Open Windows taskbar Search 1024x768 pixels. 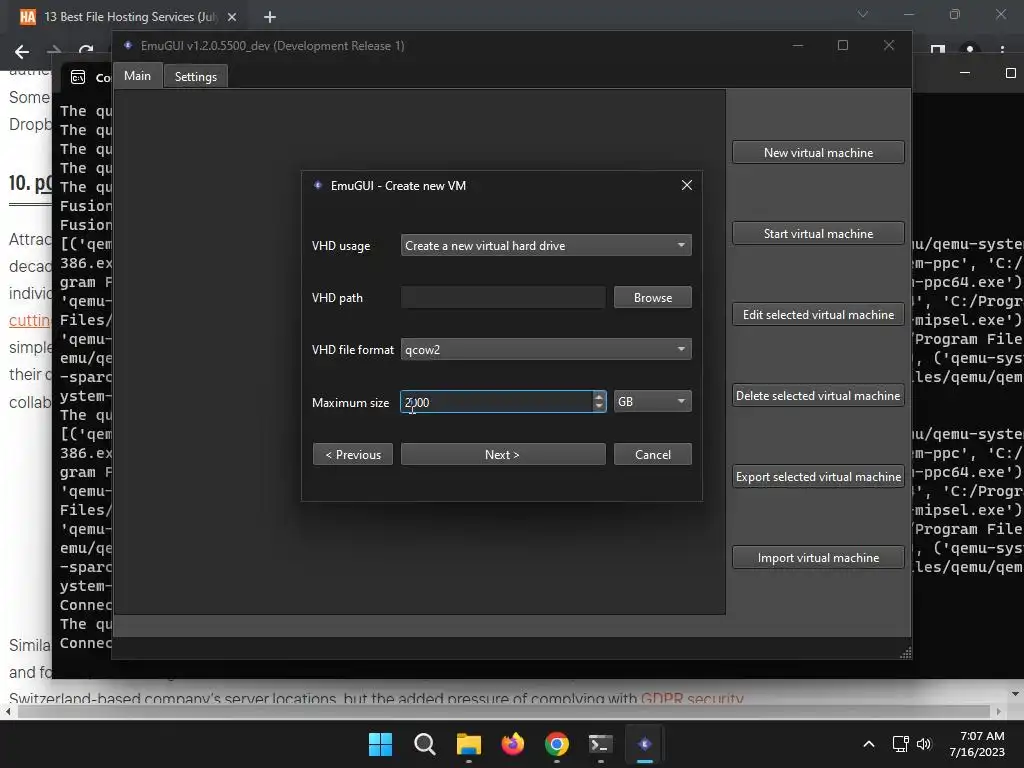click(x=424, y=744)
